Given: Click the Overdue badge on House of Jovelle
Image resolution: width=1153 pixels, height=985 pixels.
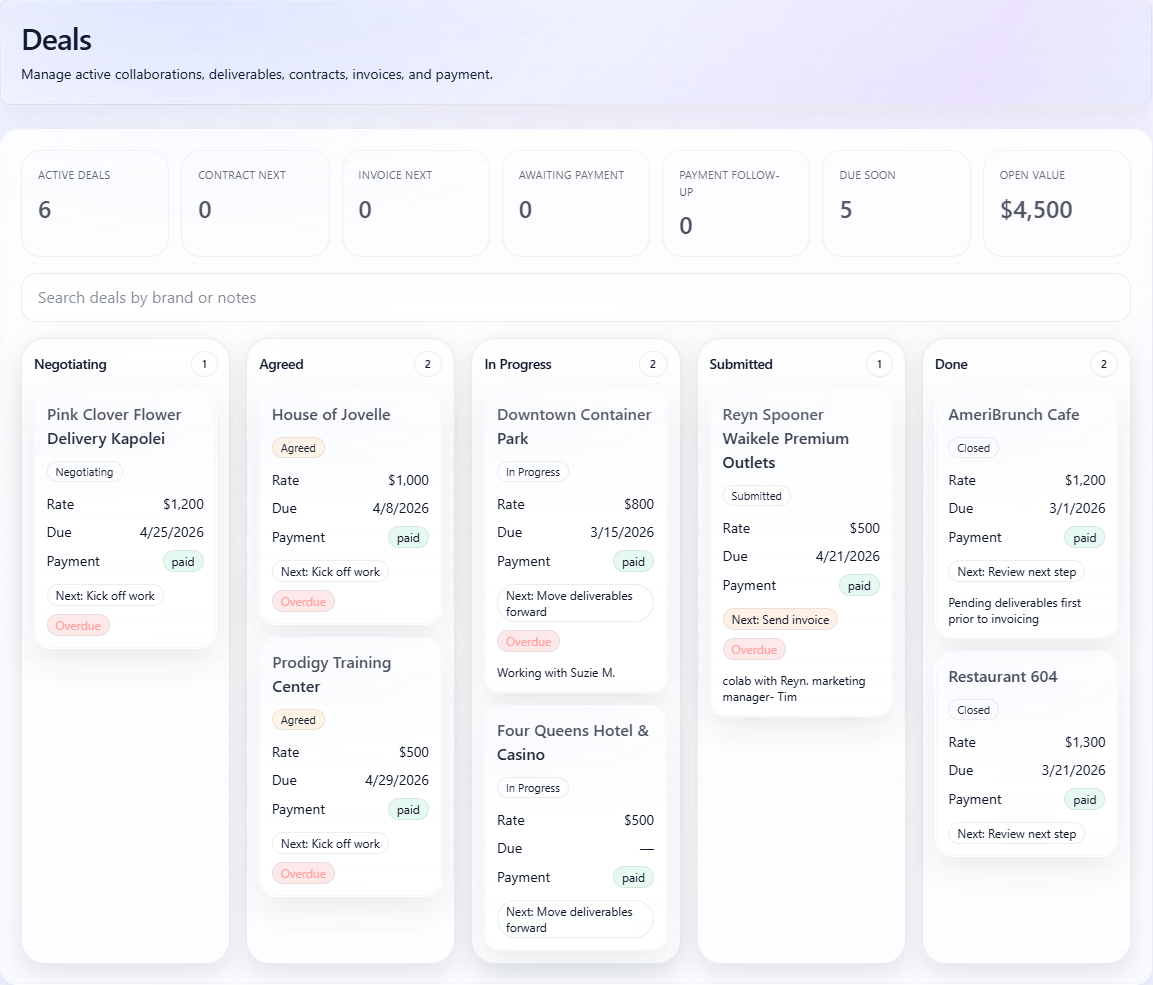Looking at the screenshot, I should click(304, 601).
